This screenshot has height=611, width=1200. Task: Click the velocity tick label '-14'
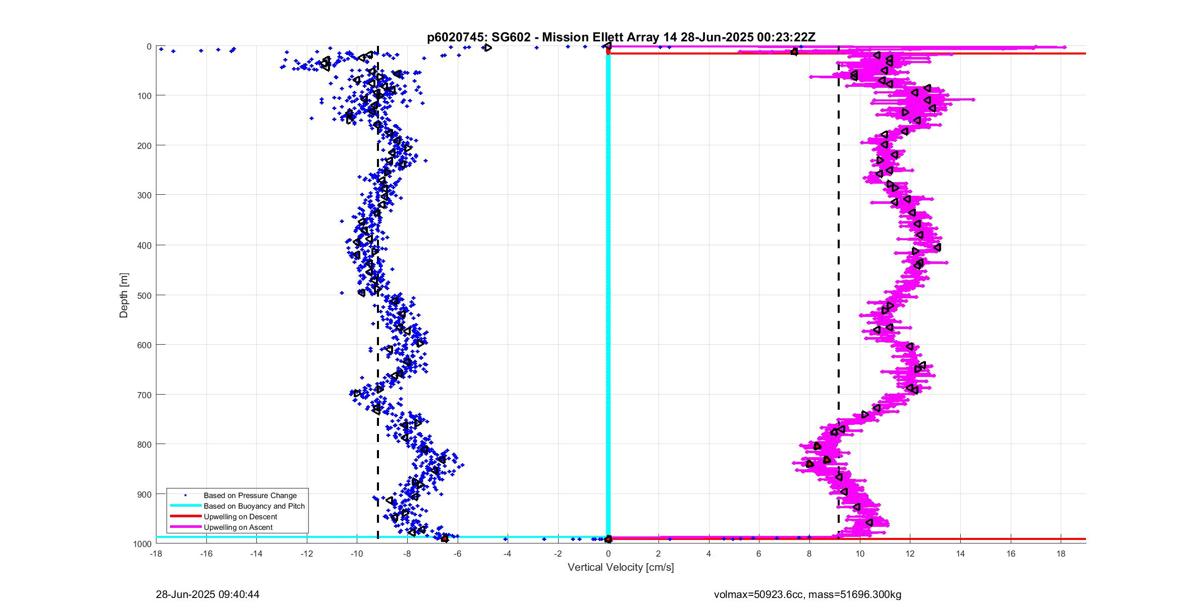256,553
